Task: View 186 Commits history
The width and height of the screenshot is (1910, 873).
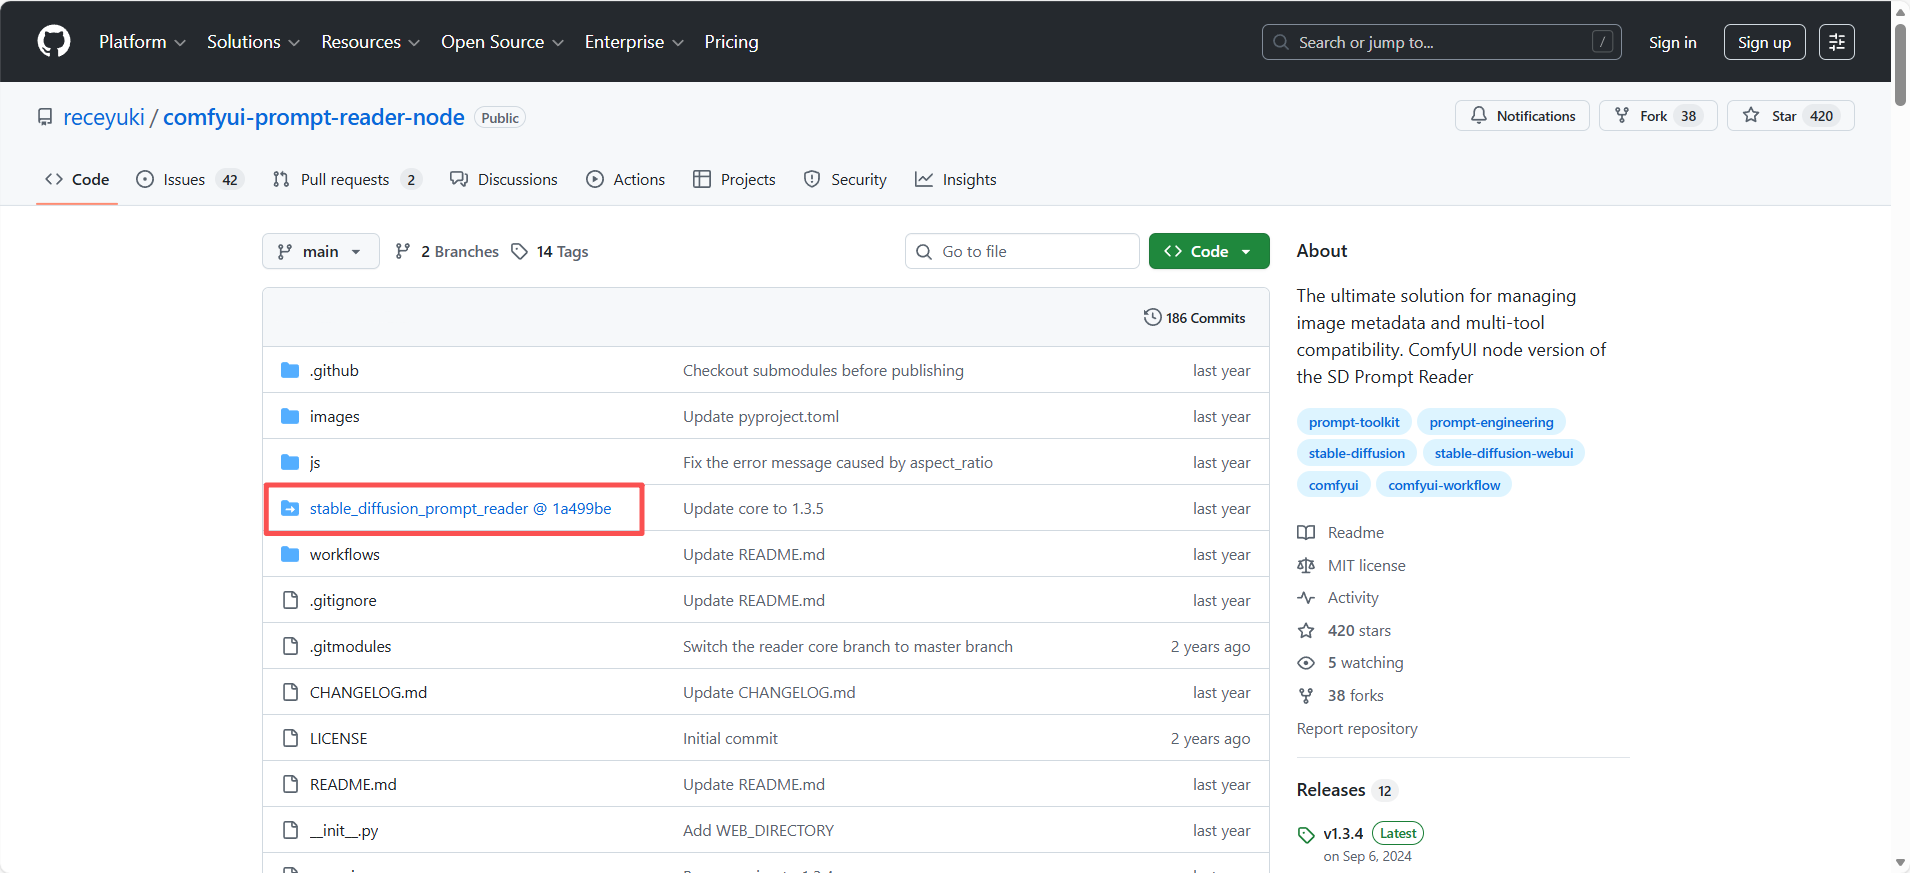Action: click(x=1195, y=318)
